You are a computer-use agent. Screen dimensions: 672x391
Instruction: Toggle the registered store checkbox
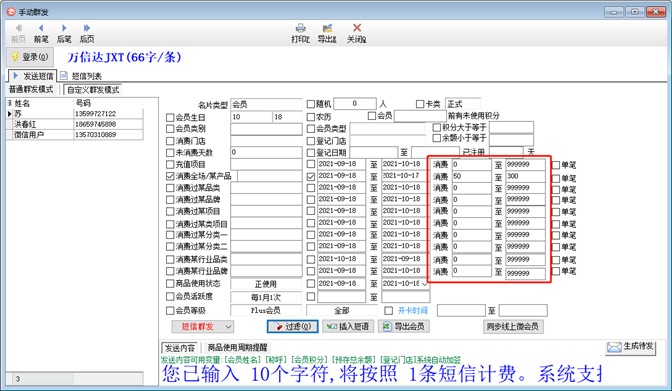point(311,141)
